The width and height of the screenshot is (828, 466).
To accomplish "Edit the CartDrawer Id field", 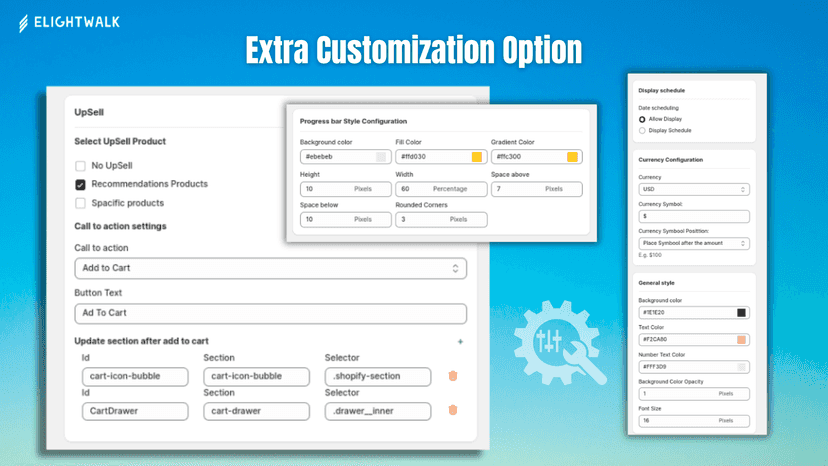I will (x=135, y=411).
